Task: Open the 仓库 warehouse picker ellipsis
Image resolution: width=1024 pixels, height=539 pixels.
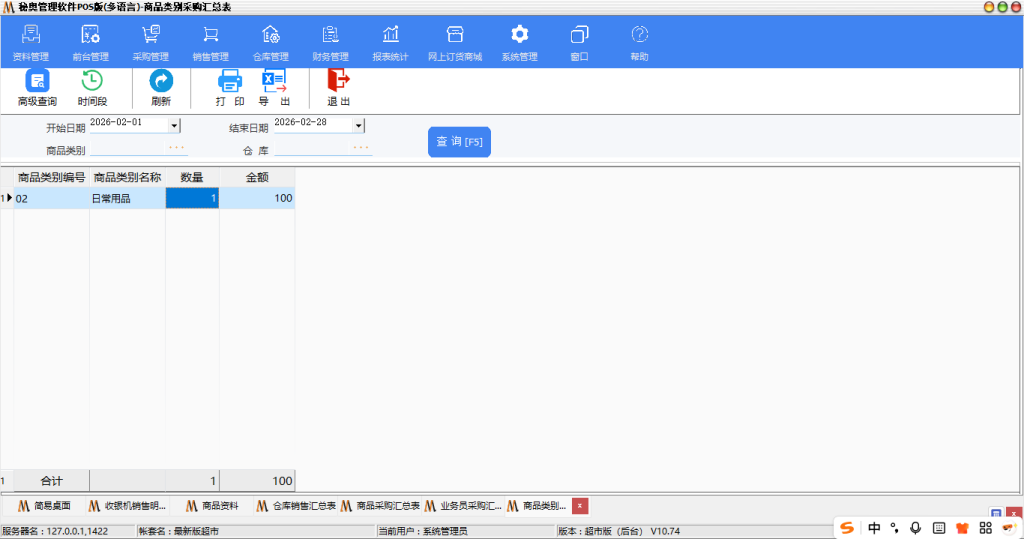Action: 361,149
